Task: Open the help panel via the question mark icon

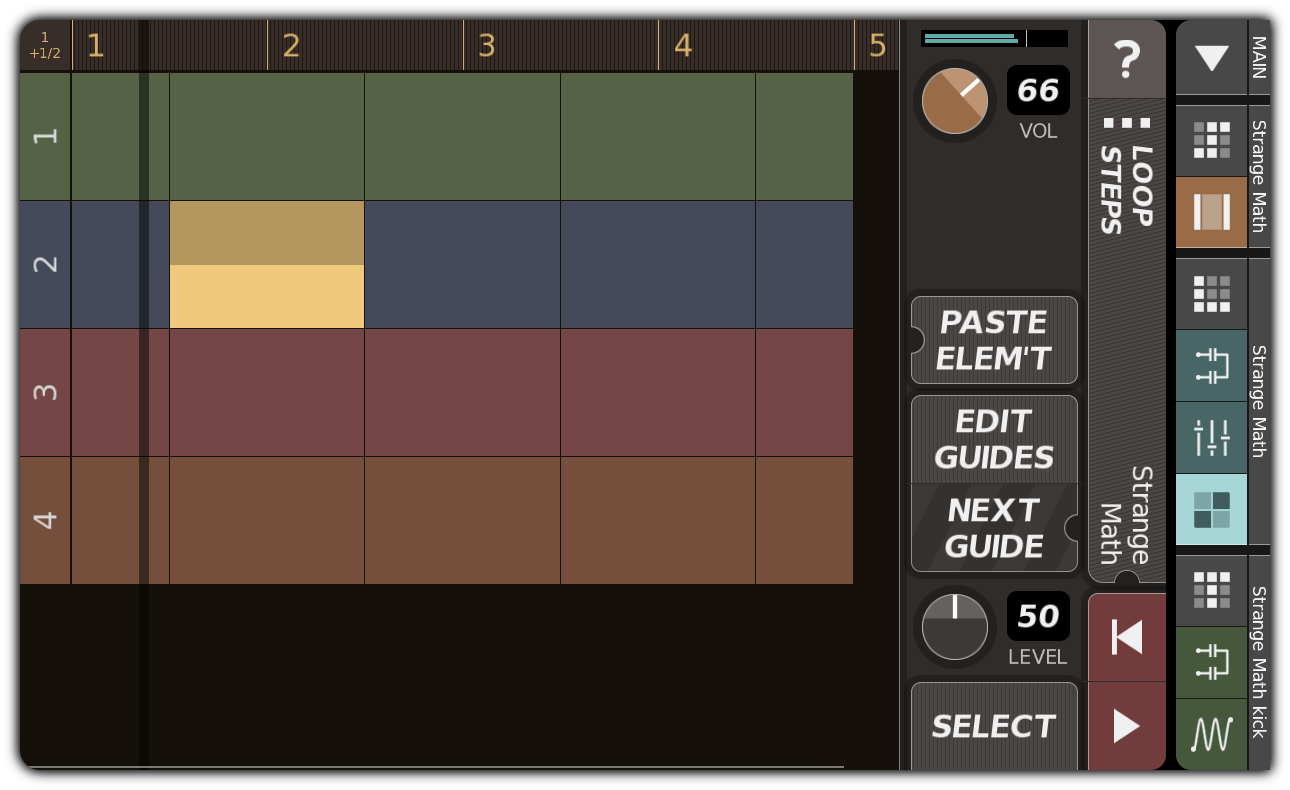Action: [x=1127, y=57]
